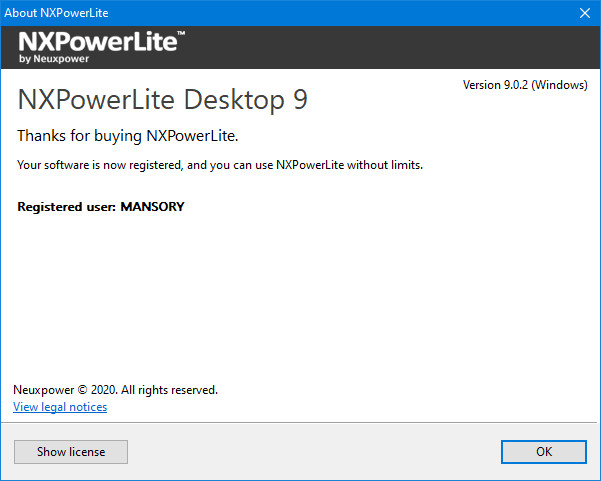Click the 'Your software is now registered' sentence
Screen dimensions: 601x481
[220, 164]
